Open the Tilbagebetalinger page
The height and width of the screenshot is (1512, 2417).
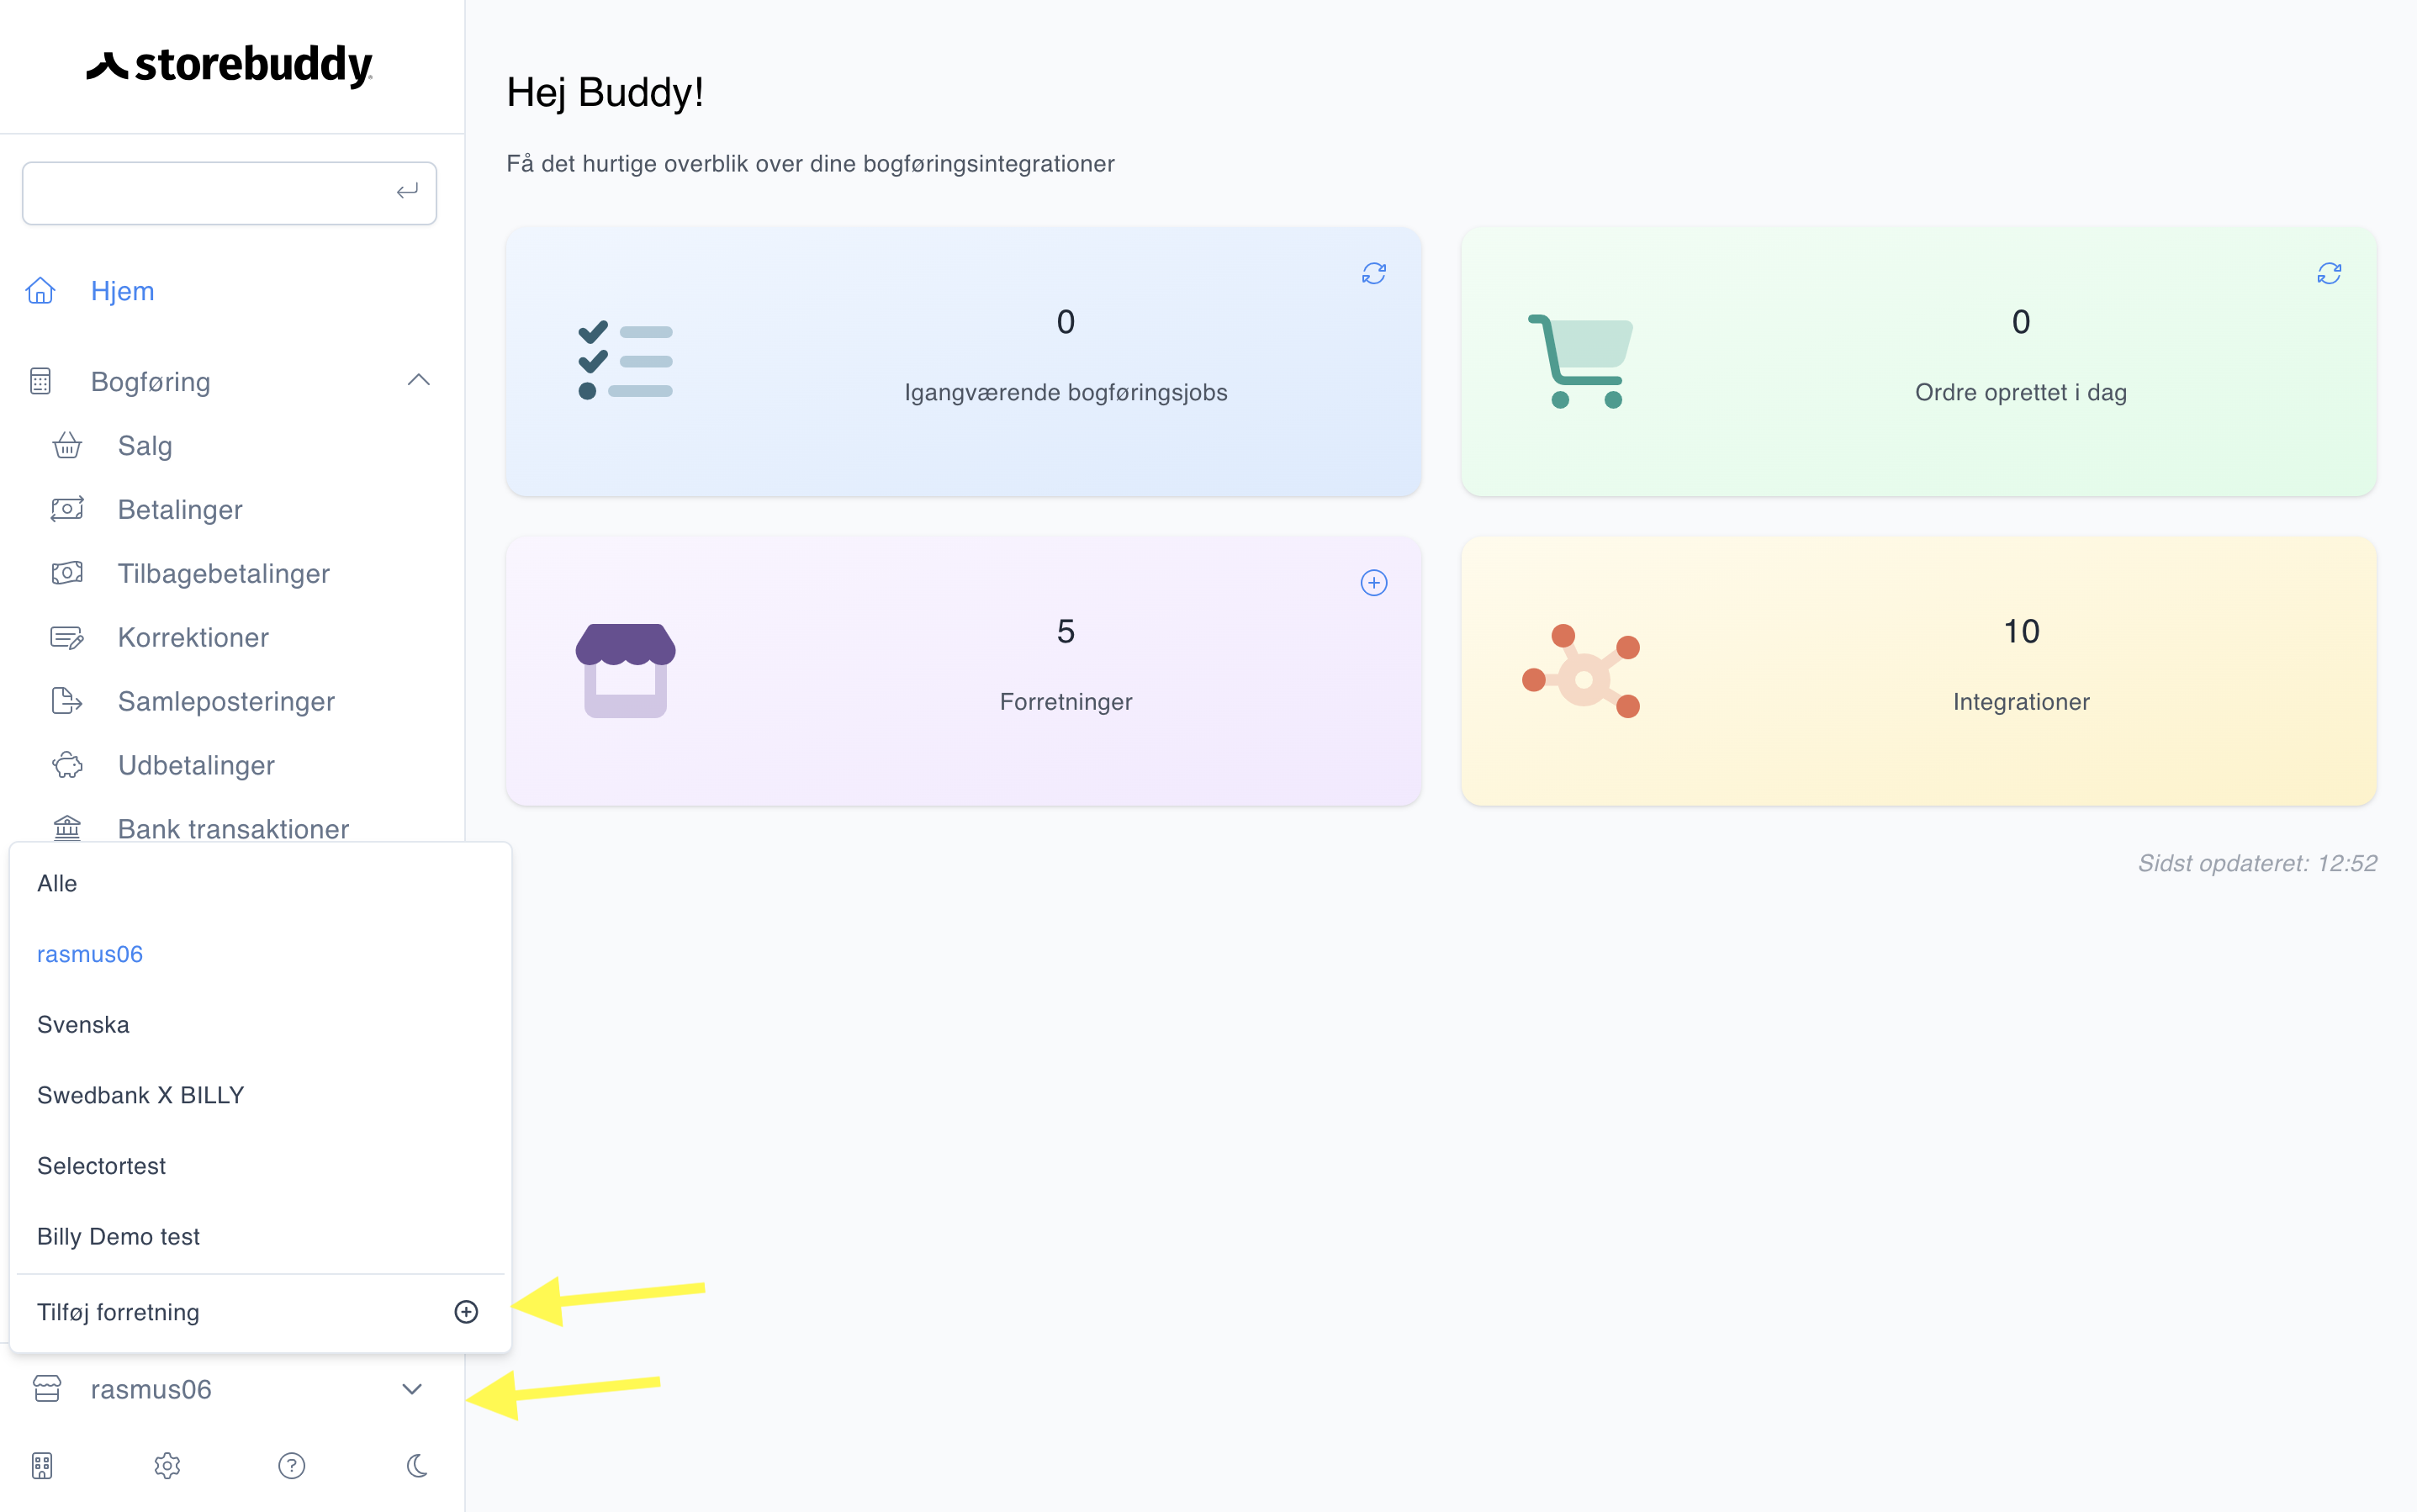point(223,573)
